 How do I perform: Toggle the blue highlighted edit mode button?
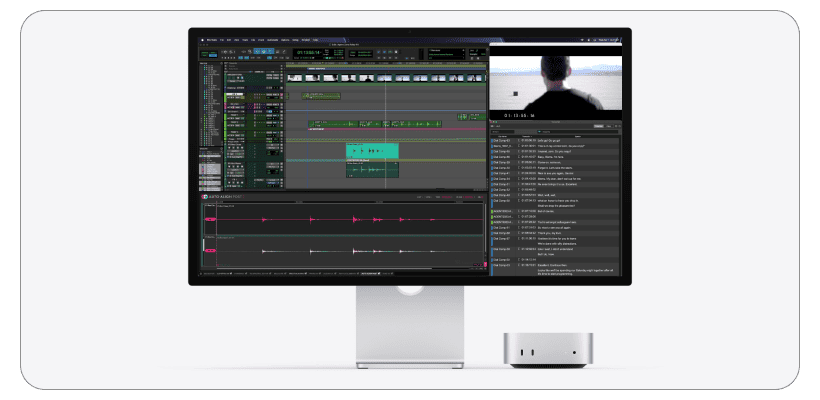point(213,55)
